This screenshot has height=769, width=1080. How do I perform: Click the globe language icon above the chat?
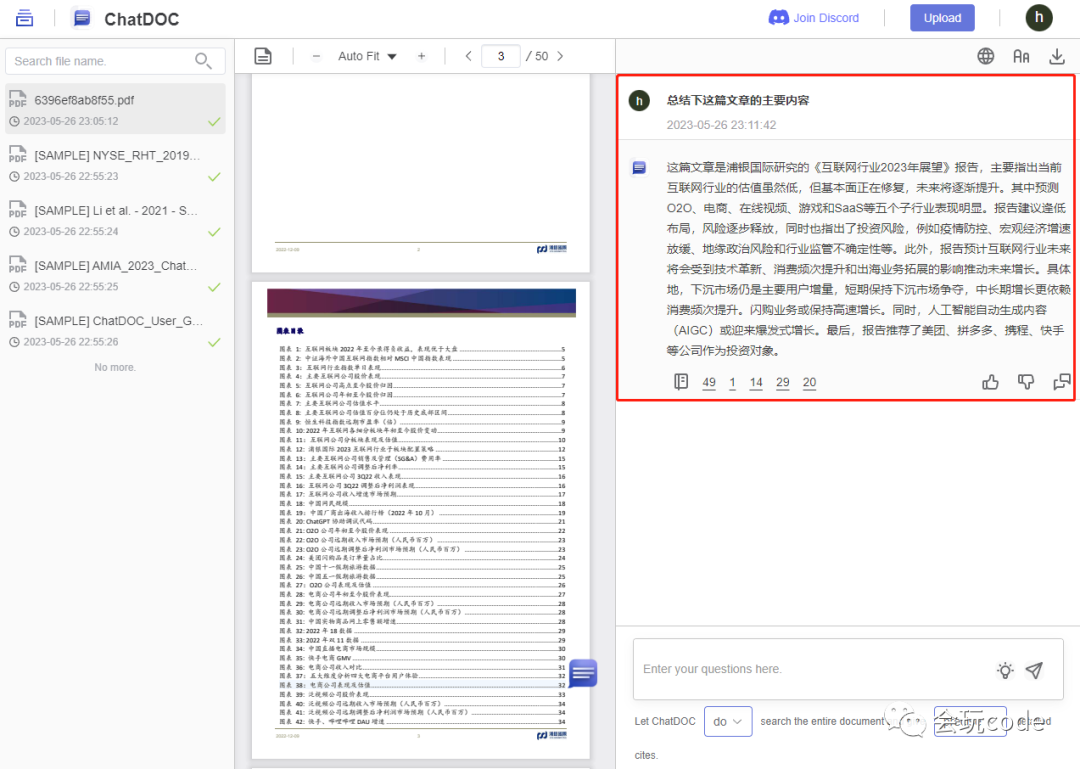click(986, 57)
